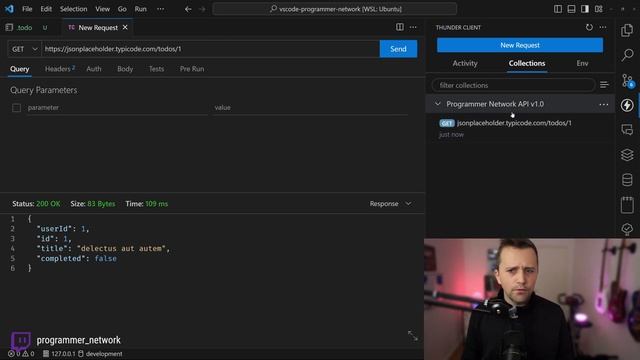Open the Go menu
Viewport: 640px width, 360px height.
pos(122,9)
